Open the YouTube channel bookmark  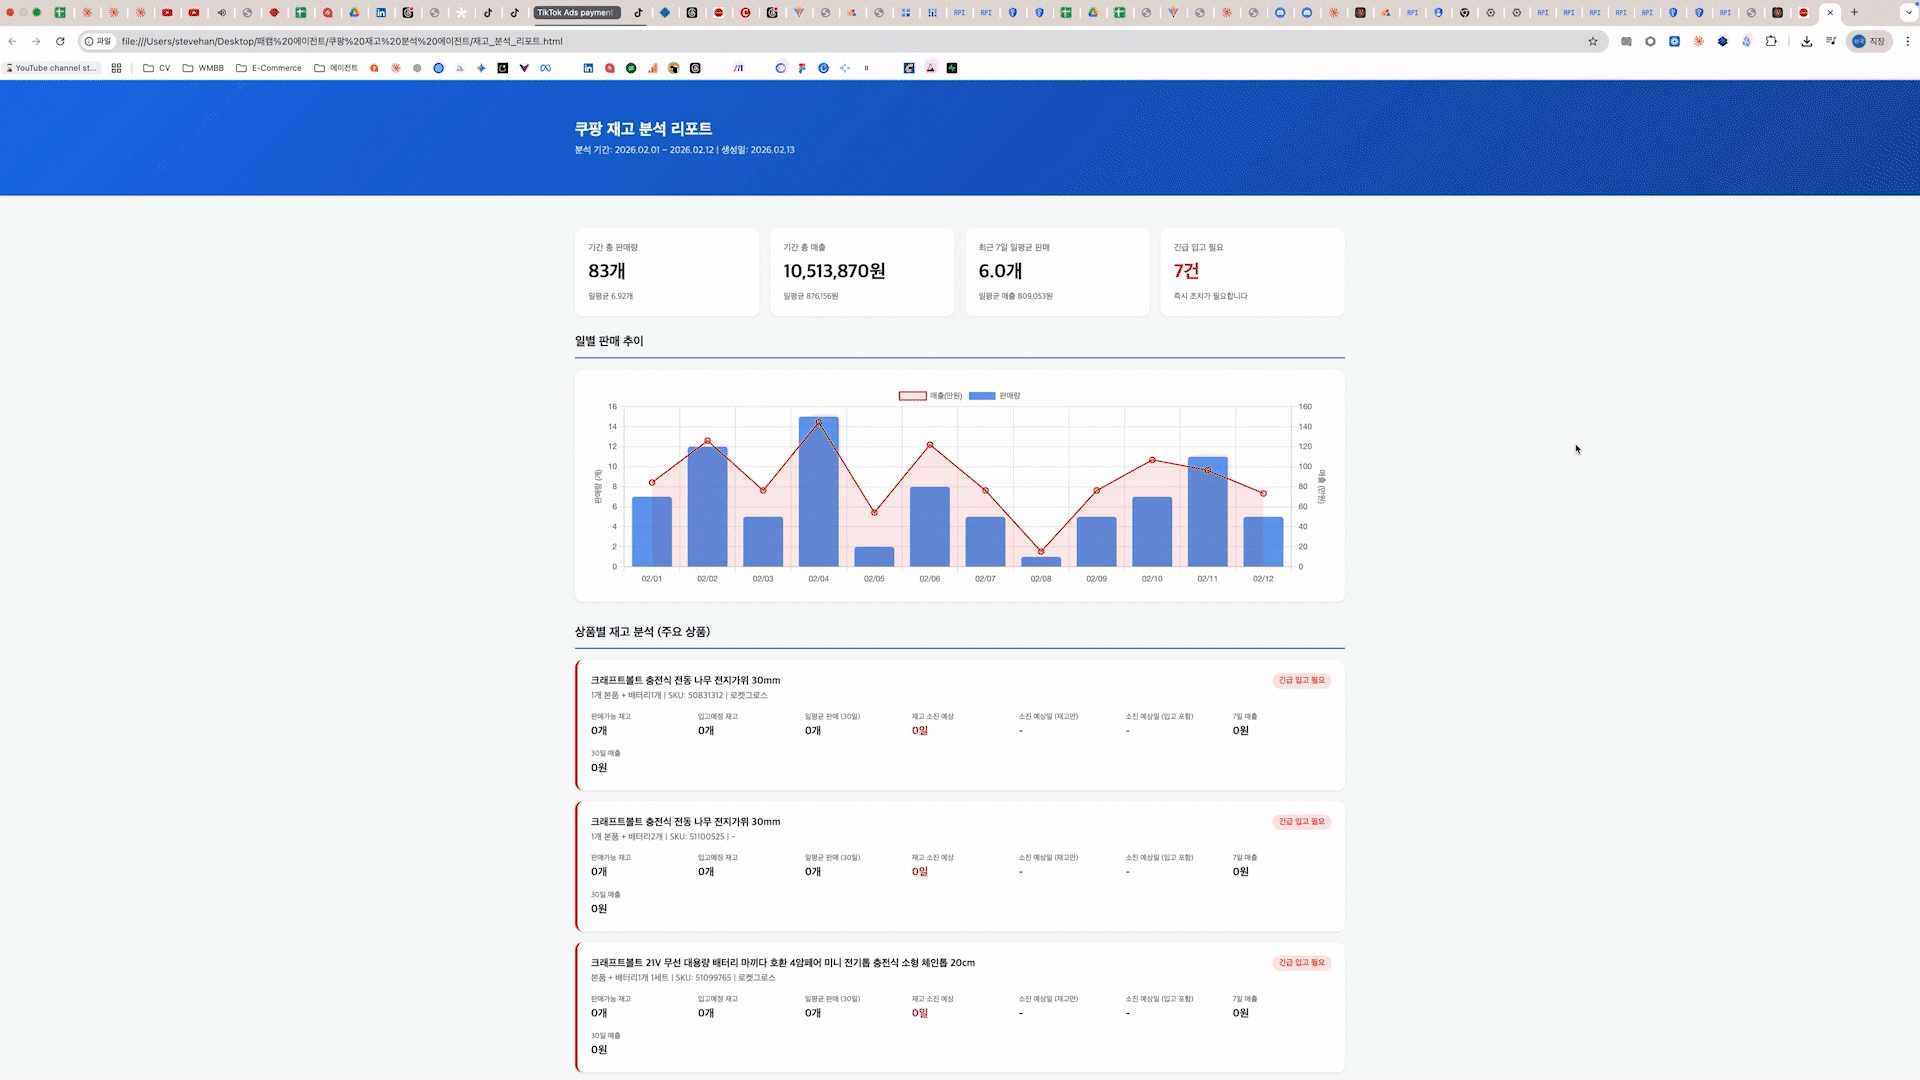tap(52, 68)
